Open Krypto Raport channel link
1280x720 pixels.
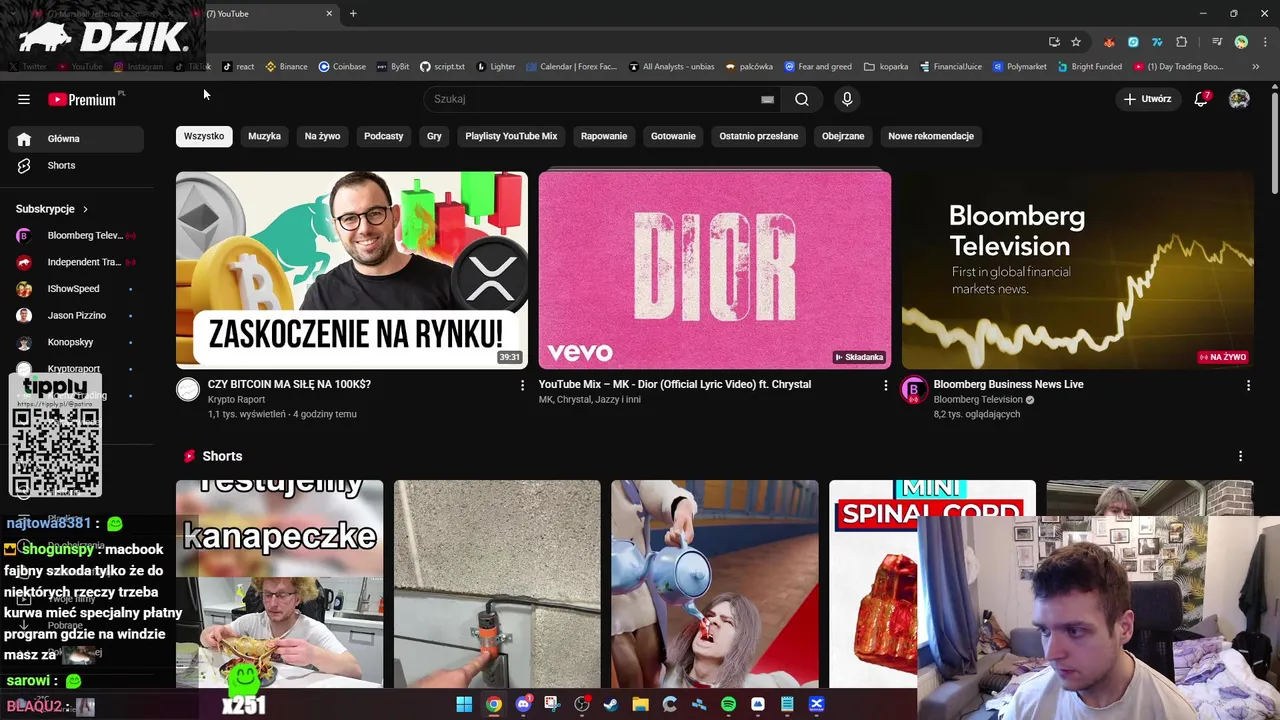tap(236, 399)
